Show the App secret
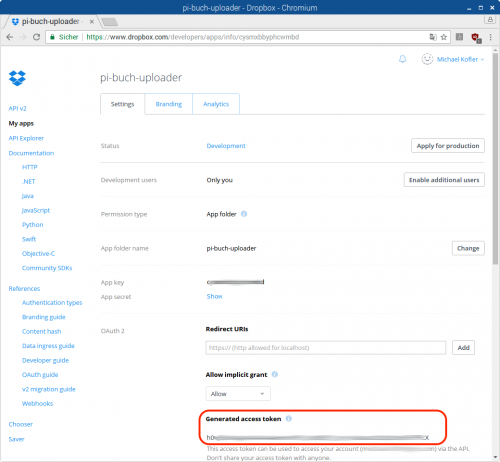The height and width of the screenshot is (462, 500). click(214, 296)
